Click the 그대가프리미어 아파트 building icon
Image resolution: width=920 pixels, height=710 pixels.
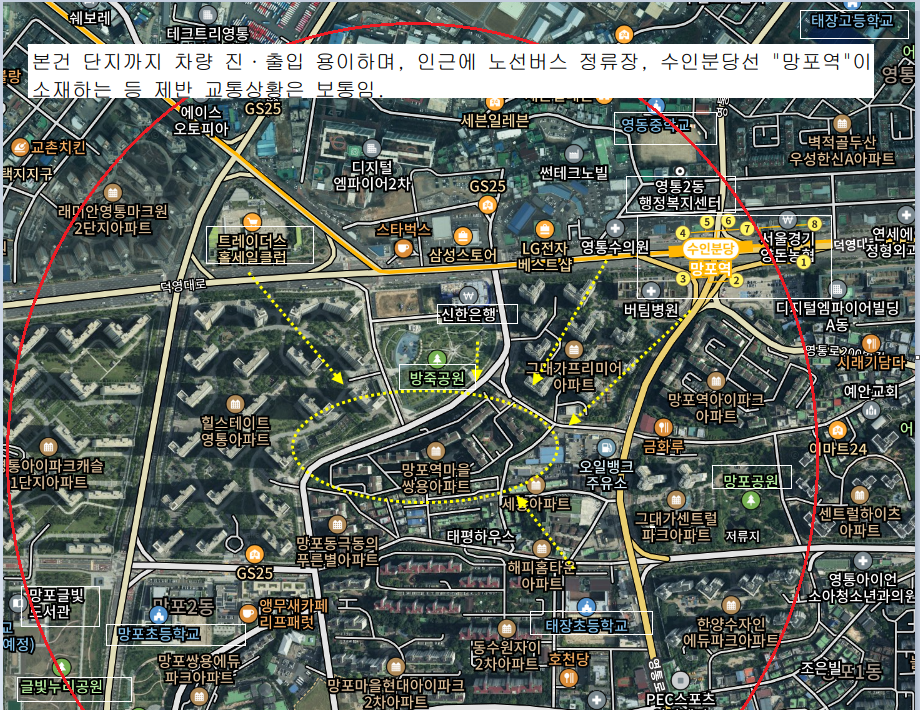tap(573, 350)
